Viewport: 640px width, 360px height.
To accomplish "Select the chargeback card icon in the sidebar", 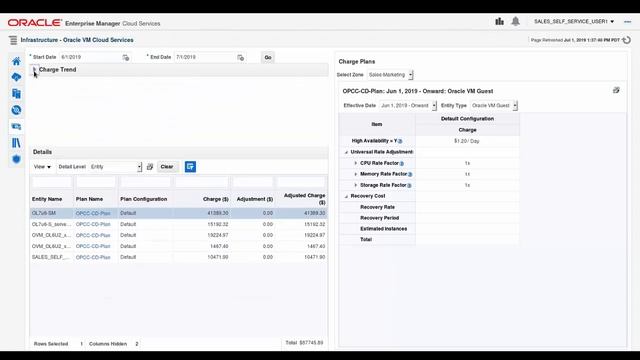I will 16,127.
